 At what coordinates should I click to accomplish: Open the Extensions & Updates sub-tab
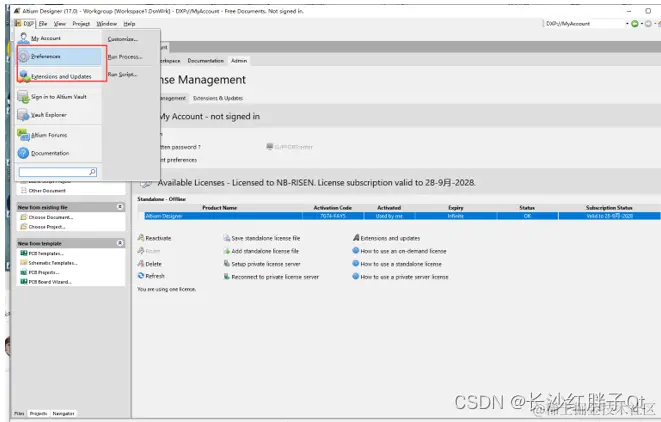click(x=218, y=98)
